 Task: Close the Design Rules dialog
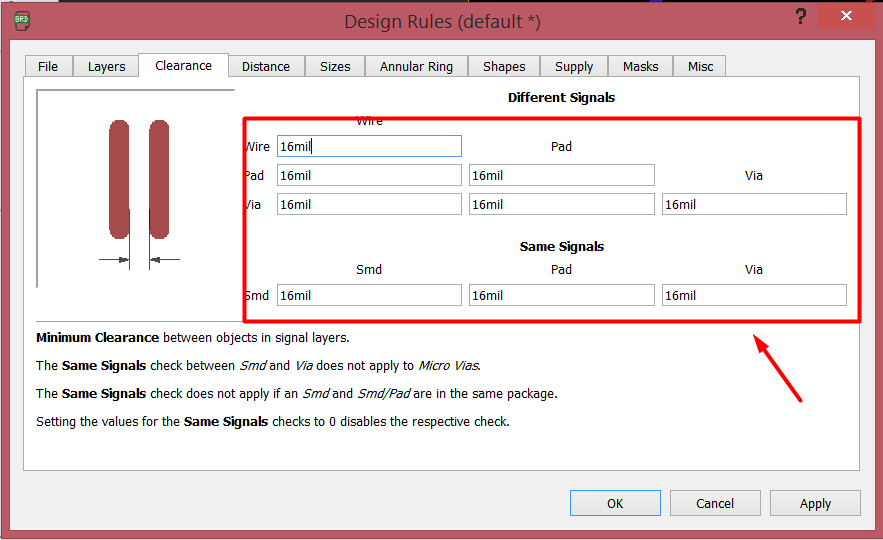[846, 17]
